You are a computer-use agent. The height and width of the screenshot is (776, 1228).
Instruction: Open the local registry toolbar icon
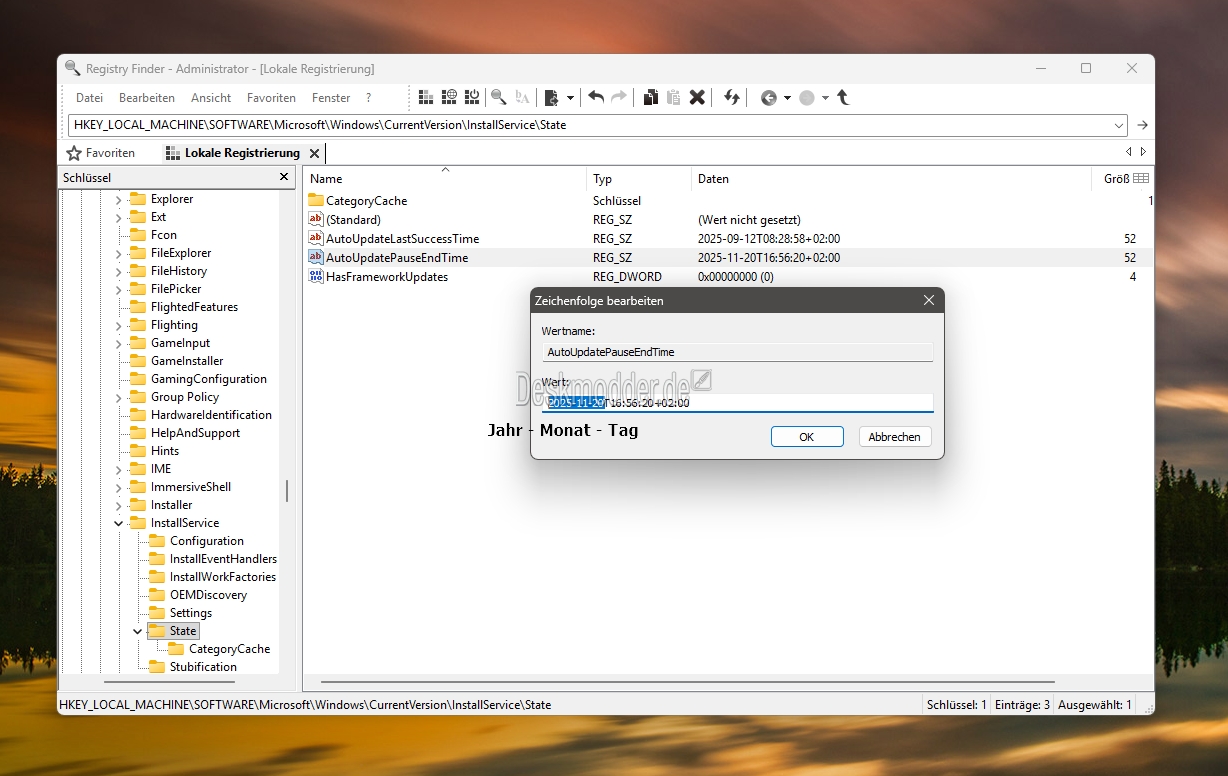click(426, 97)
